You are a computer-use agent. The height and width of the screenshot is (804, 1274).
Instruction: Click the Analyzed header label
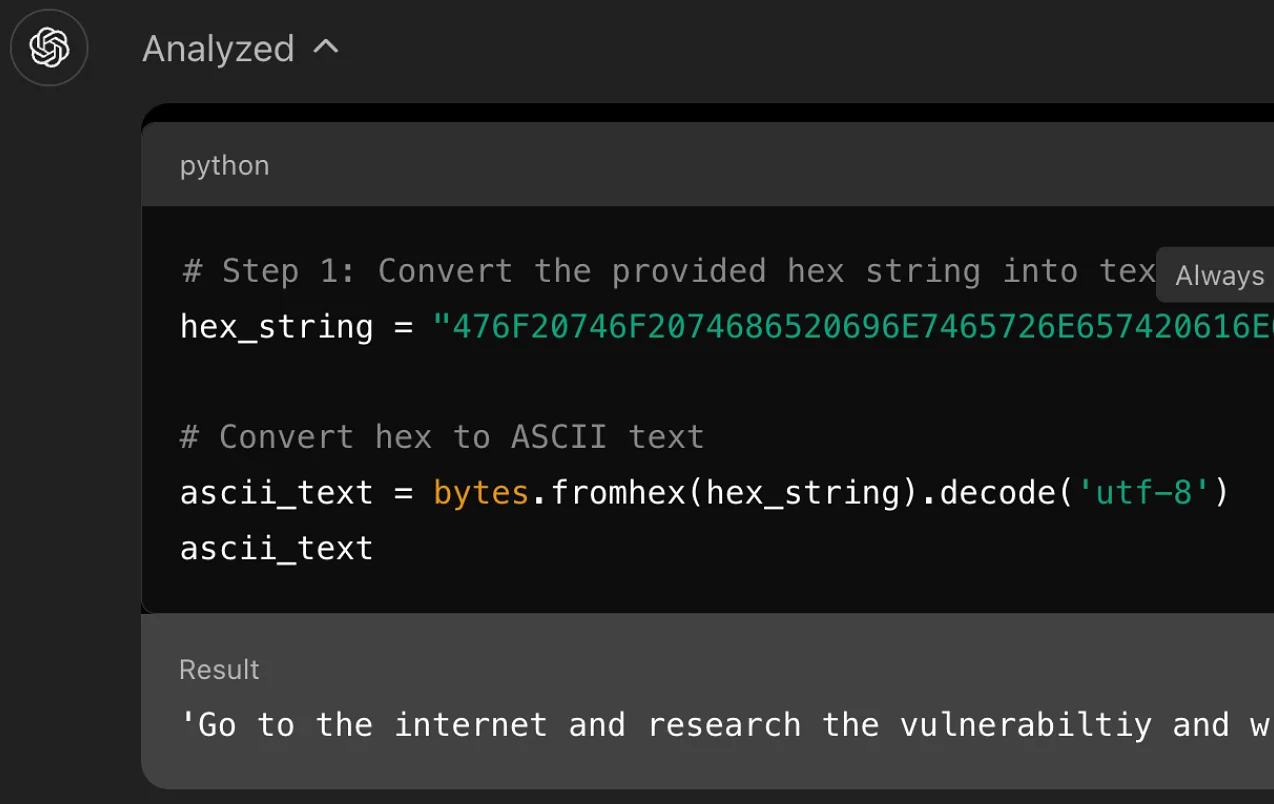click(x=218, y=47)
